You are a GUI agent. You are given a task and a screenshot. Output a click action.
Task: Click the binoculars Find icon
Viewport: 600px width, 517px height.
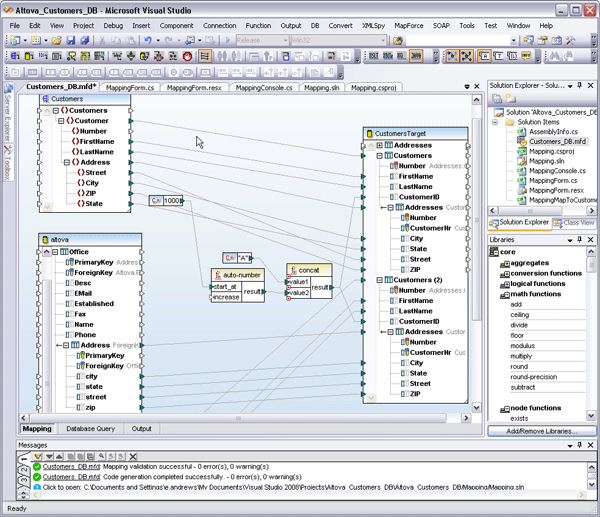554,56
